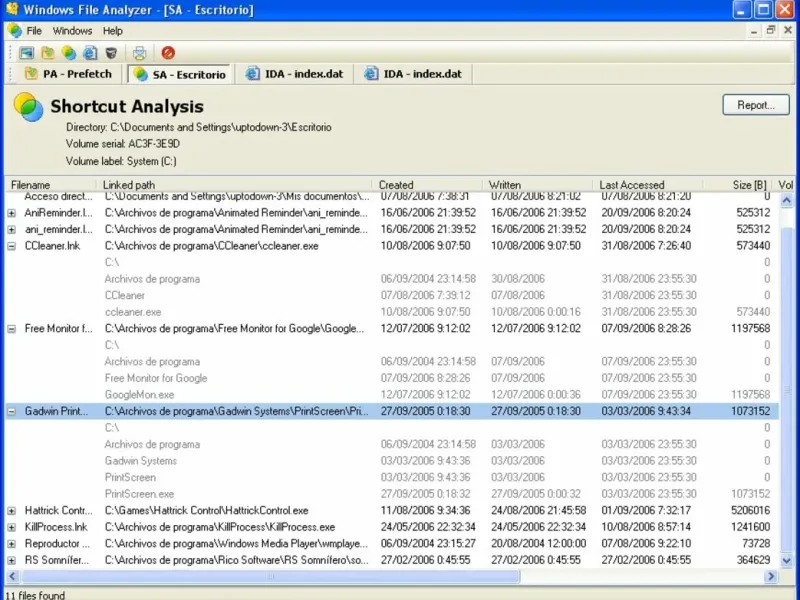
Task: Collapse the Free Monitor f... entry
Action: pyautogui.click(x=11, y=329)
